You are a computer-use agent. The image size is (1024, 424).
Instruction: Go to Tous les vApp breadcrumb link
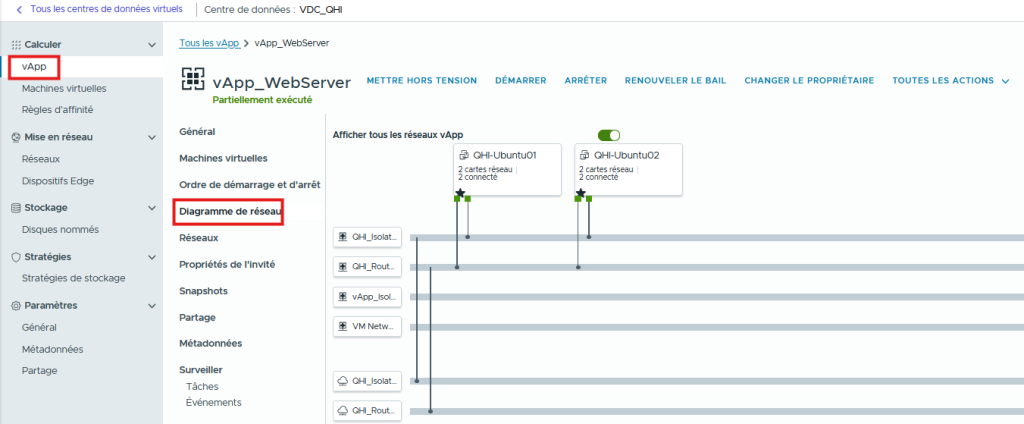tap(207, 44)
